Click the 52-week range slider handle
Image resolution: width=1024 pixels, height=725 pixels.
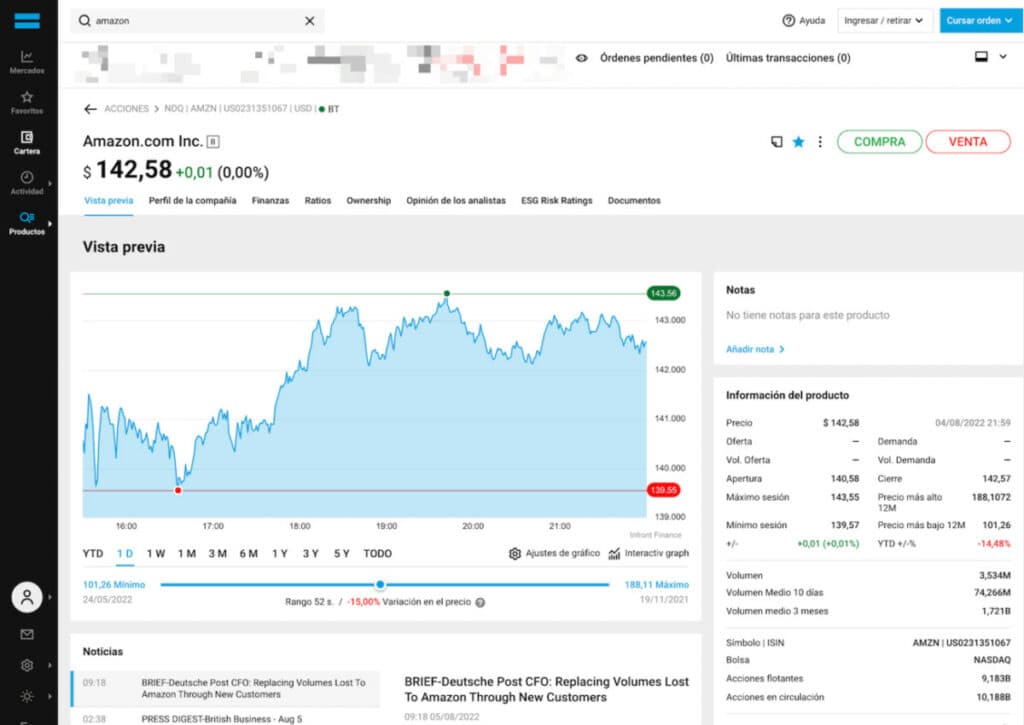pos(380,585)
